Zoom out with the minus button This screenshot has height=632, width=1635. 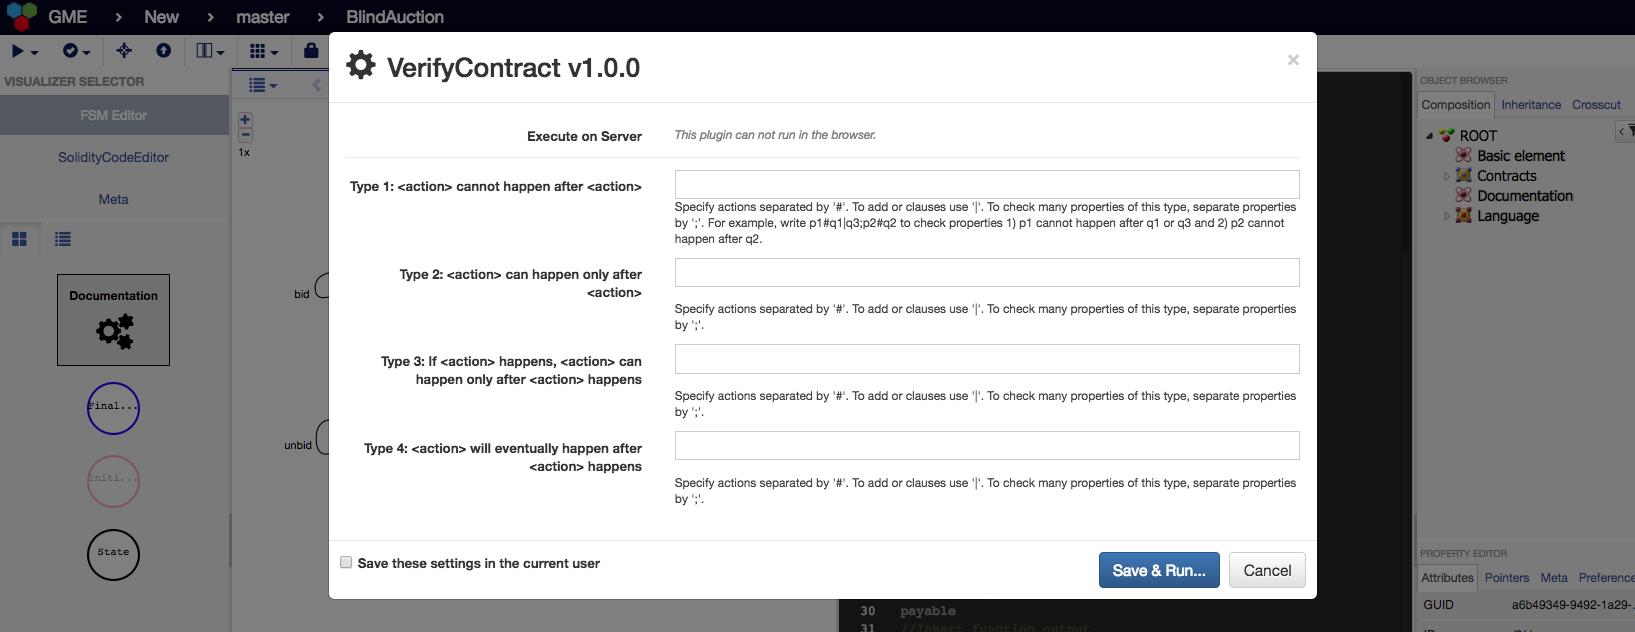[x=245, y=134]
